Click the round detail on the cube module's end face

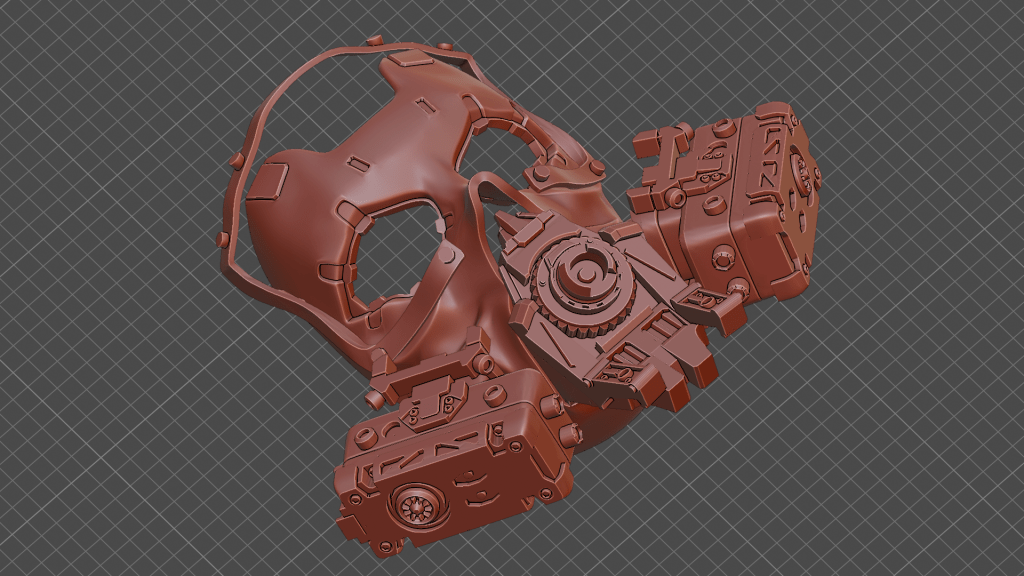coord(803,170)
